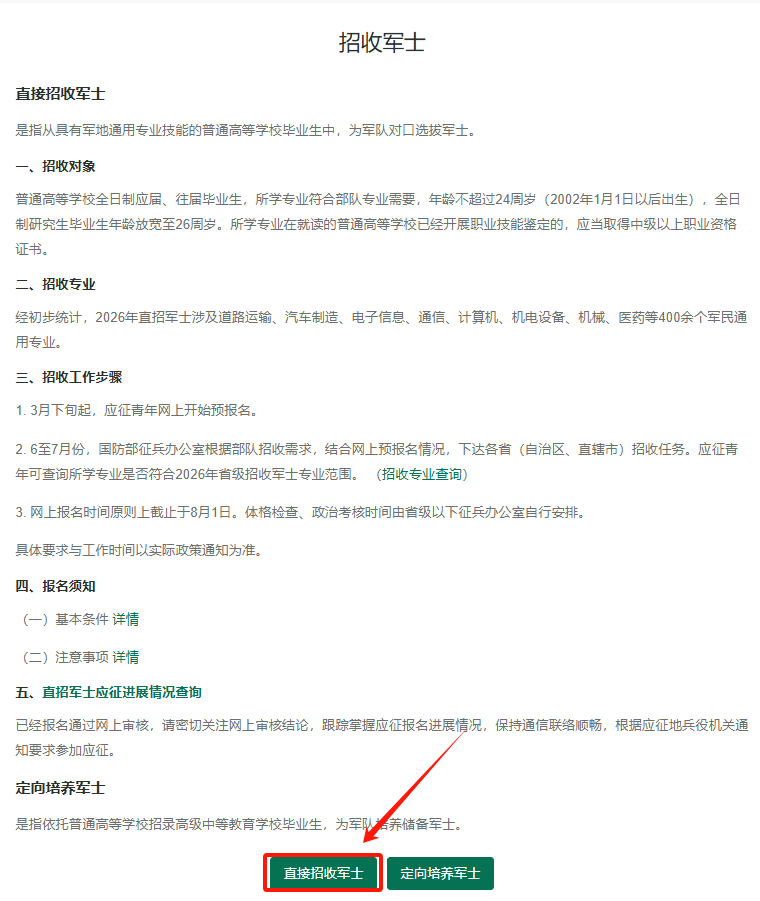
Task: Click the bold 直接招收军士 section heading
Action: (60, 94)
